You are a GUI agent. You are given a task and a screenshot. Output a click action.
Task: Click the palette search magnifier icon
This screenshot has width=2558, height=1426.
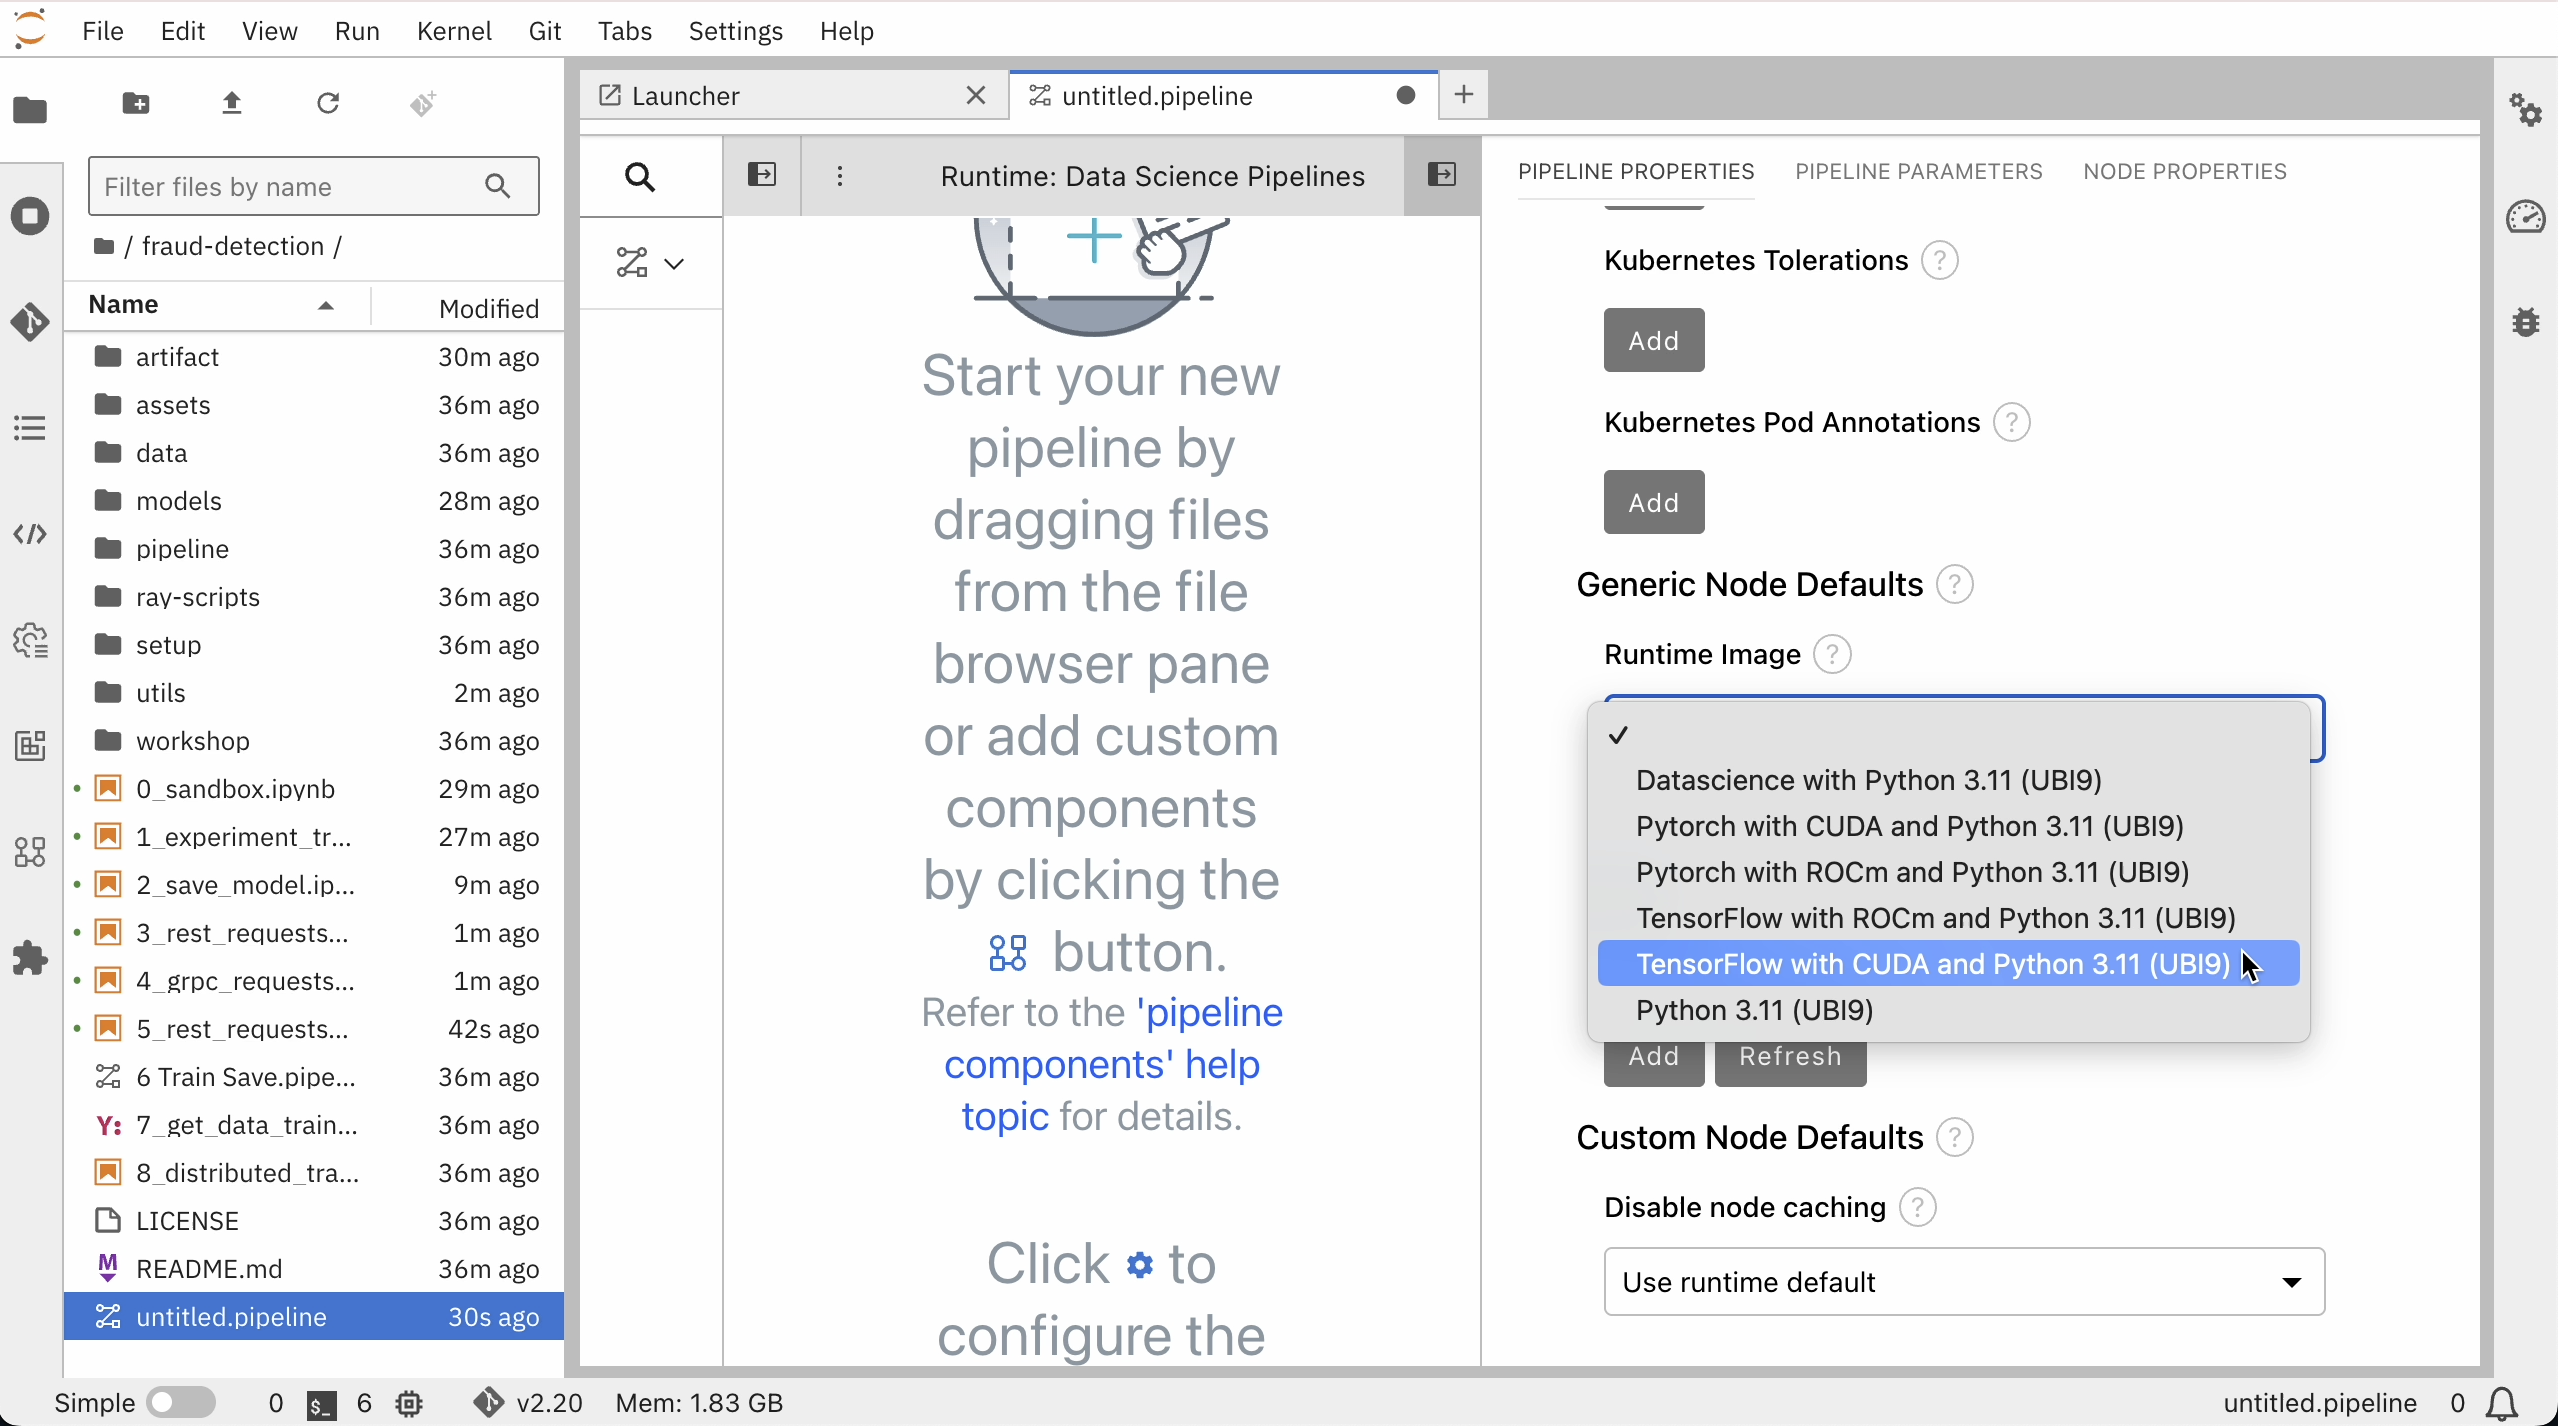640,178
